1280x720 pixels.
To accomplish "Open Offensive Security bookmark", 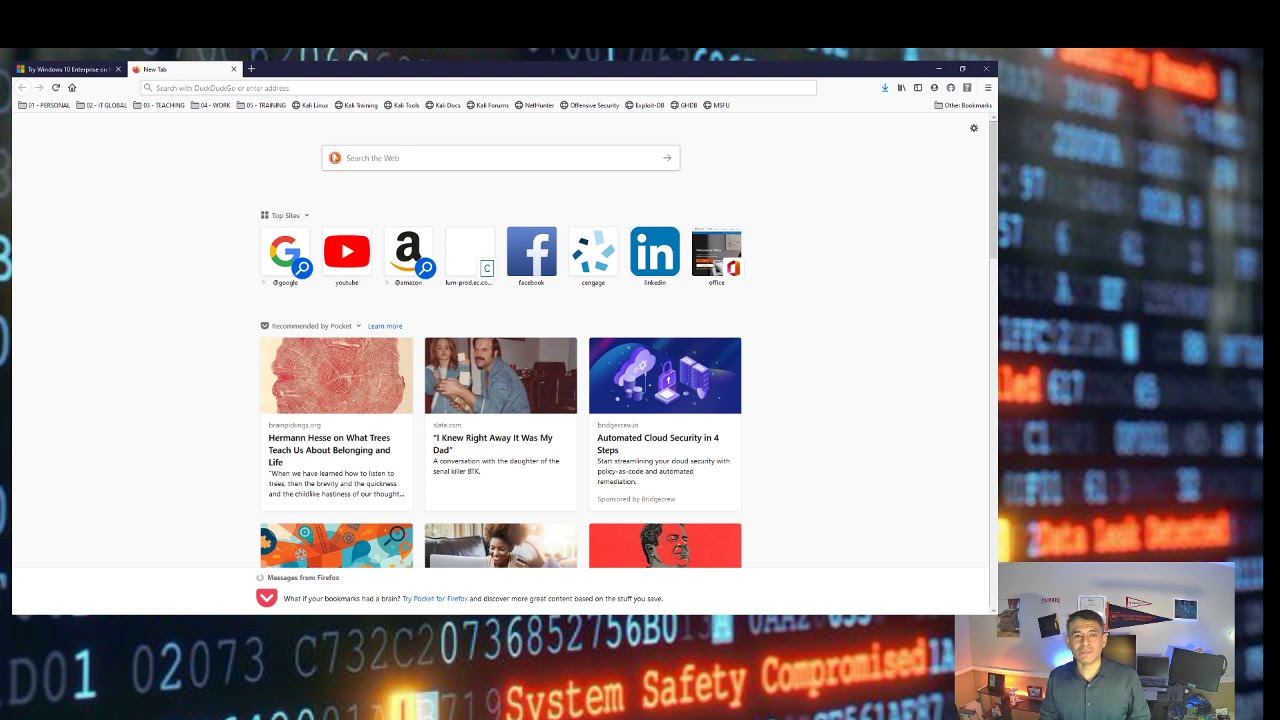I will 590,105.
